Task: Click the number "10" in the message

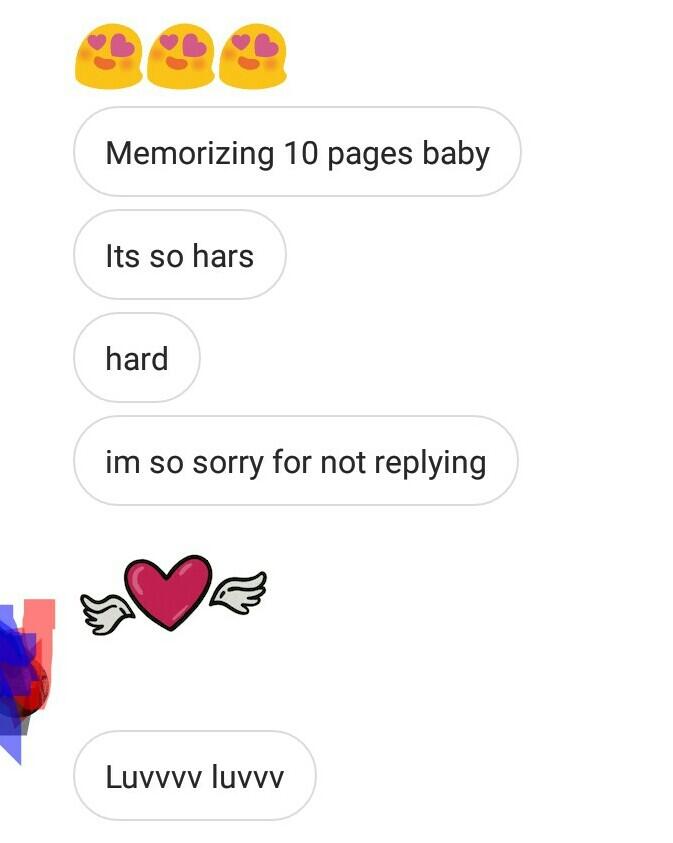Action: (301, 153)
